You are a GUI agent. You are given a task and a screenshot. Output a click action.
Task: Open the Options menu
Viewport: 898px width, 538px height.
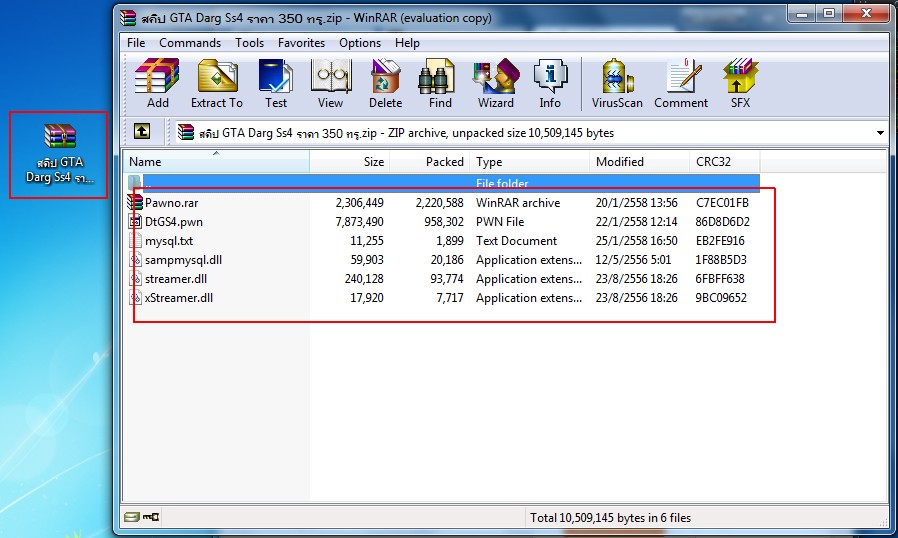tap(360, 43)
